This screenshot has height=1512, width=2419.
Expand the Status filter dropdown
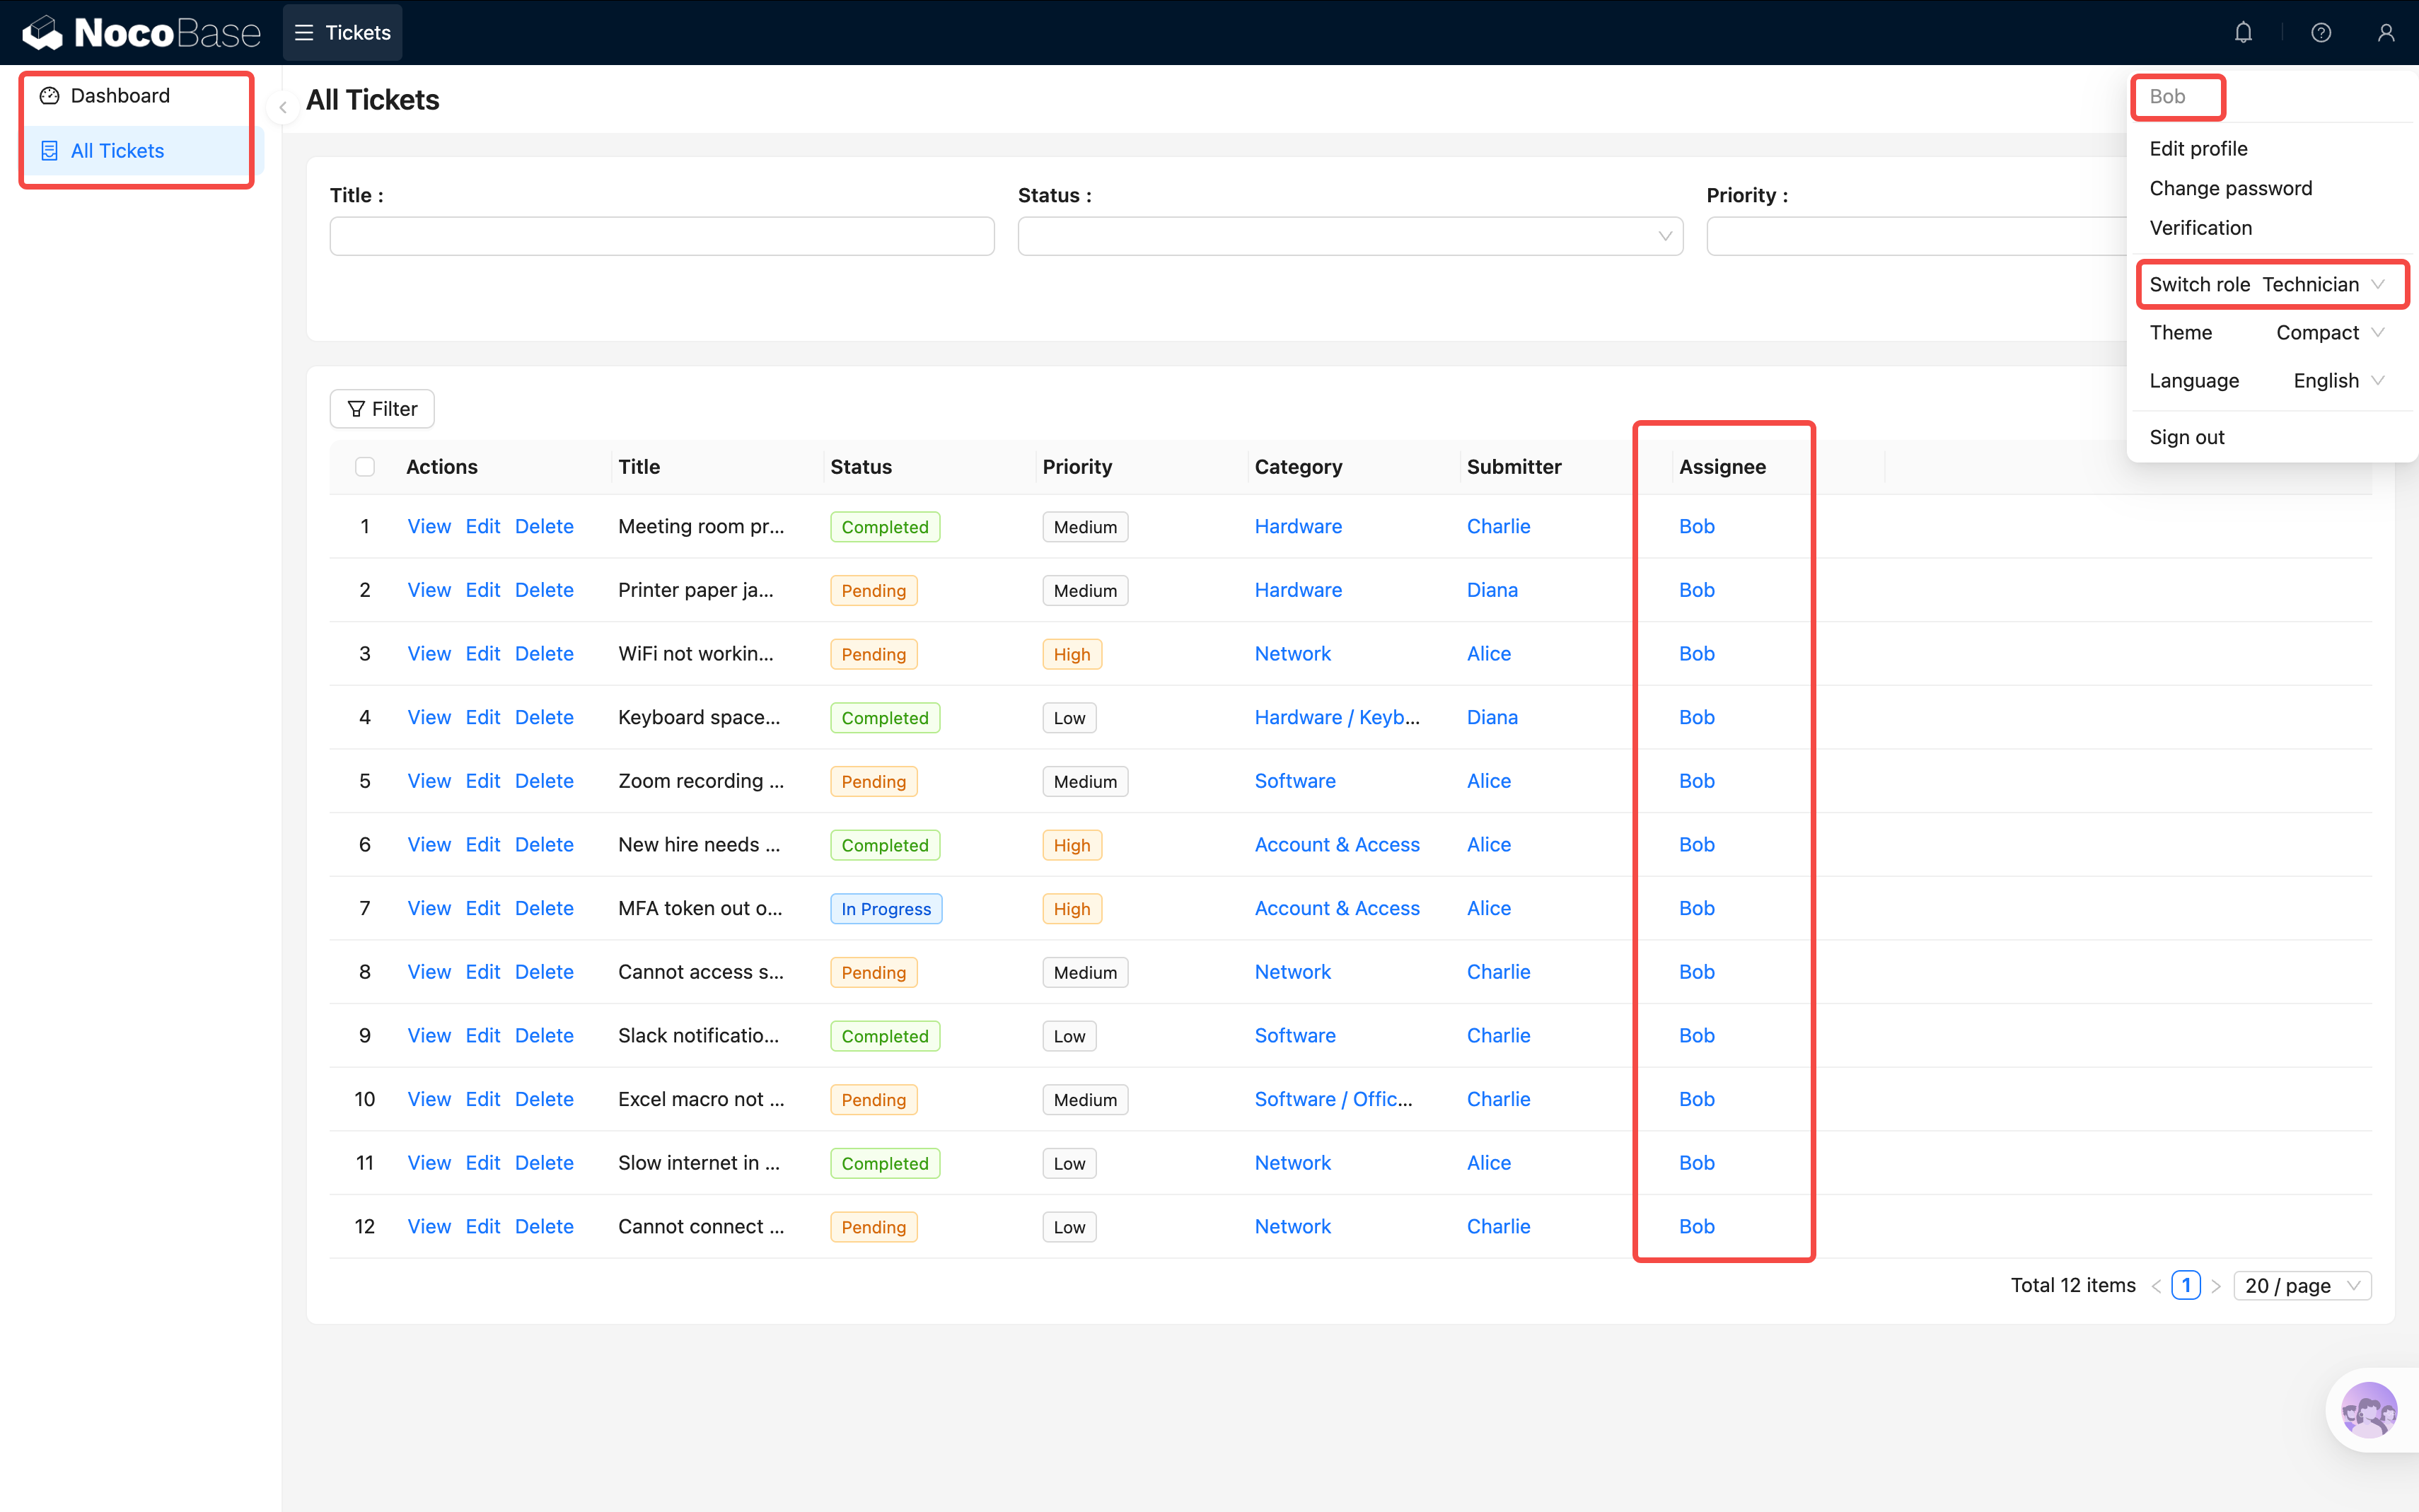tap(1349, 237)
